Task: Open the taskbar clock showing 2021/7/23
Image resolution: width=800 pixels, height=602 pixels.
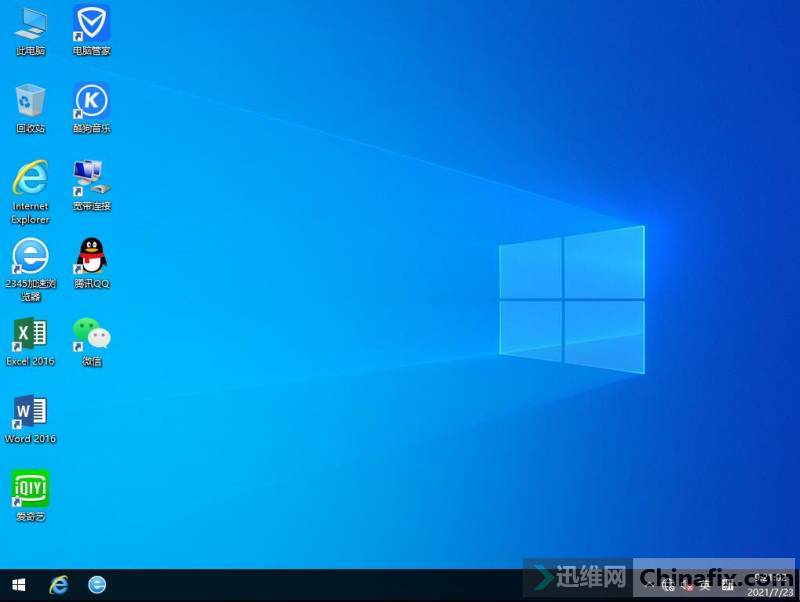Action: point(770,585)
